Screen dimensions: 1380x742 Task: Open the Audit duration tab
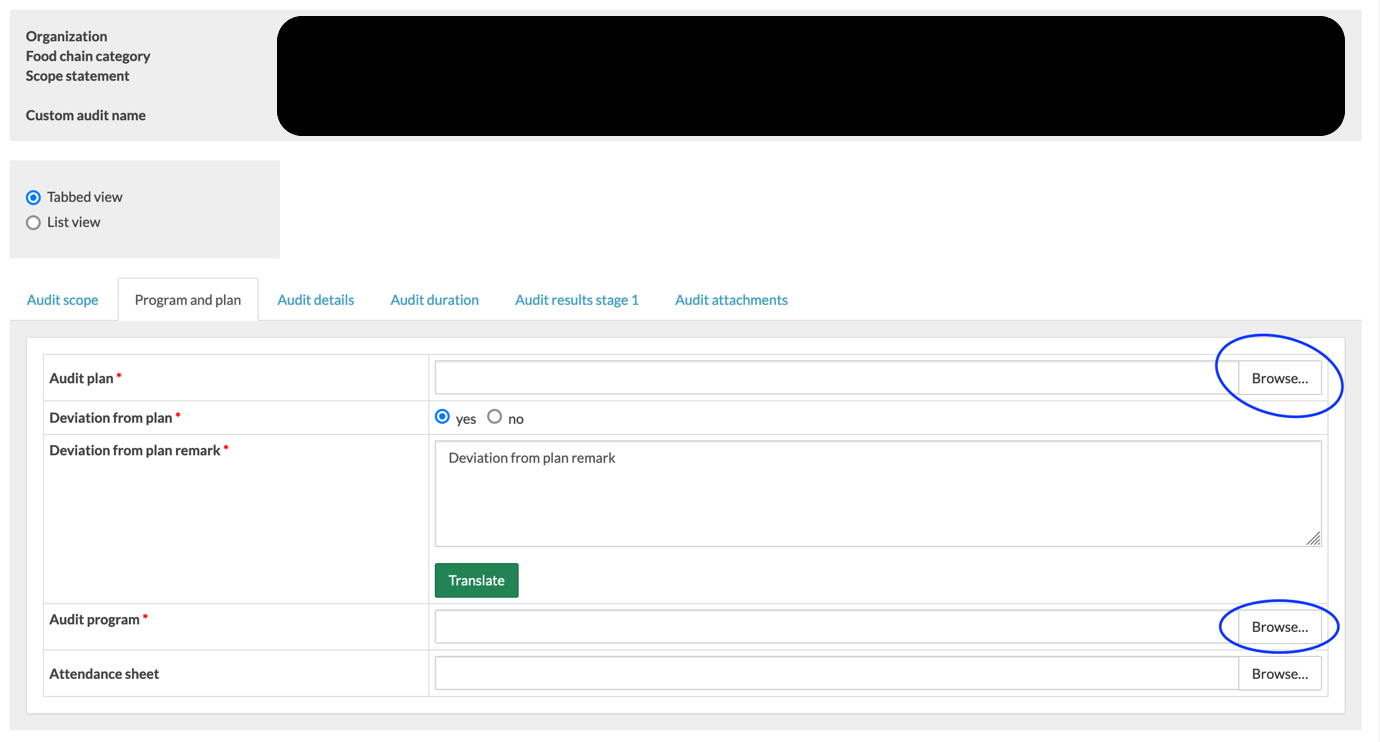435,300
